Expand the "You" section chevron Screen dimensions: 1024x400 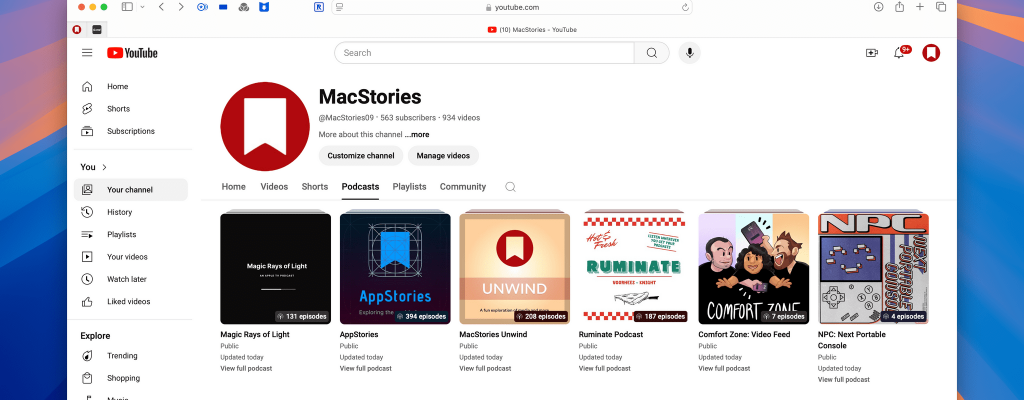pos(104,167)
